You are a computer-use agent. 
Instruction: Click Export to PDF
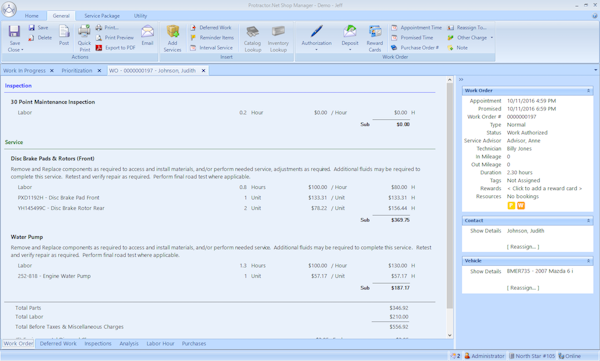(115, 47)
